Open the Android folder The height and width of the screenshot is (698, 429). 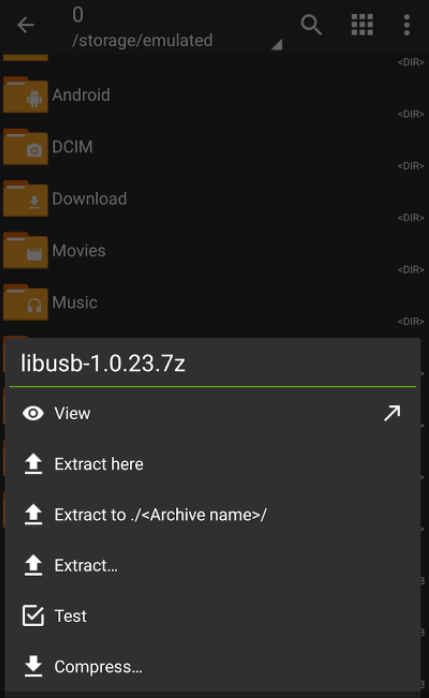tap(214, 95)
